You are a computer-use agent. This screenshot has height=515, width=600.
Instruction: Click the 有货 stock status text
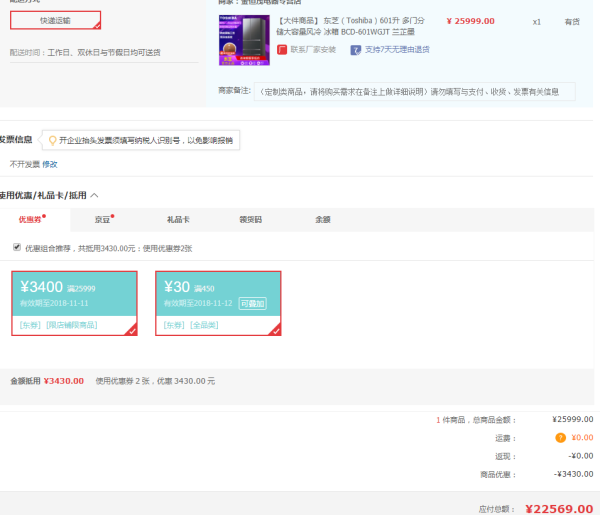click(572, 22)
